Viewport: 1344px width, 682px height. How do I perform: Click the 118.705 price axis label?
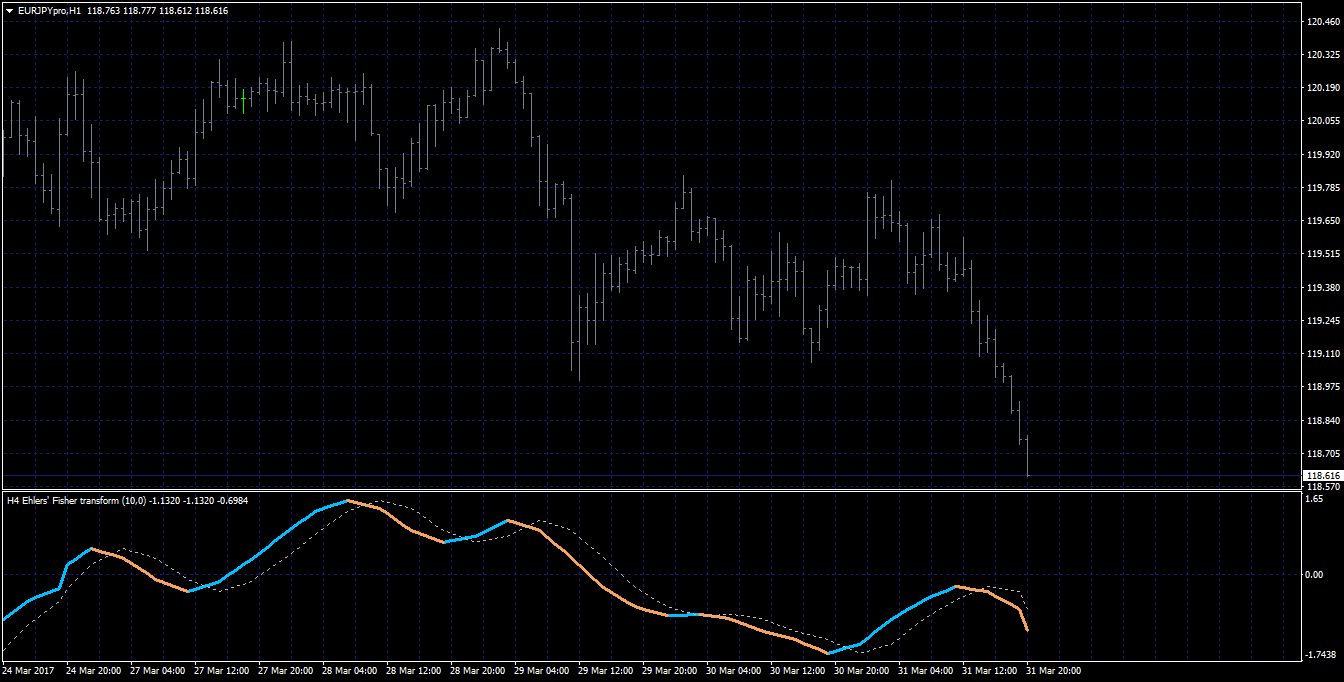point(1323,454)
